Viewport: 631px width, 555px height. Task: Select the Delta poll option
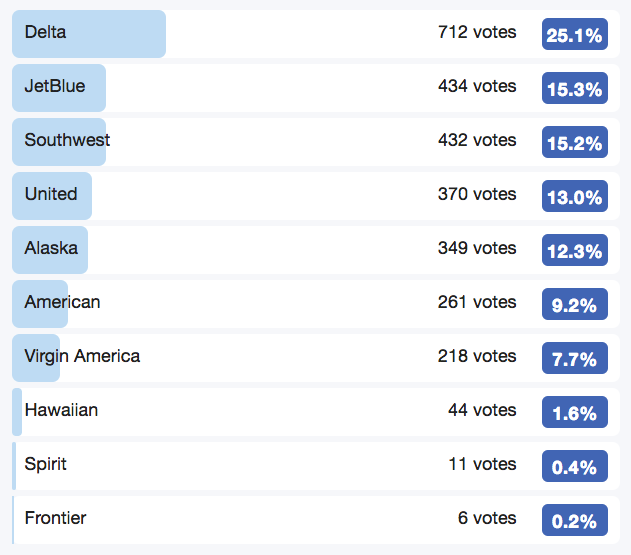[x=316, y=34]
